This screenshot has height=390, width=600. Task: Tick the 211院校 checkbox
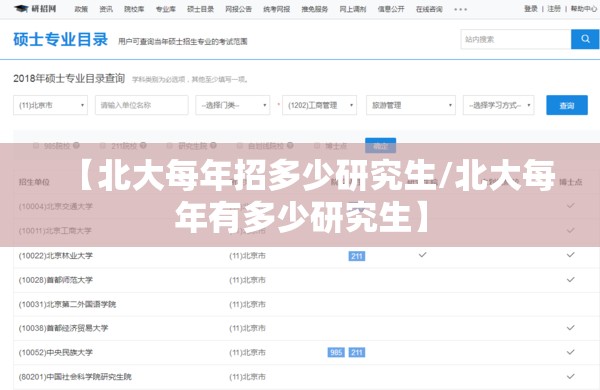[103, 145]
